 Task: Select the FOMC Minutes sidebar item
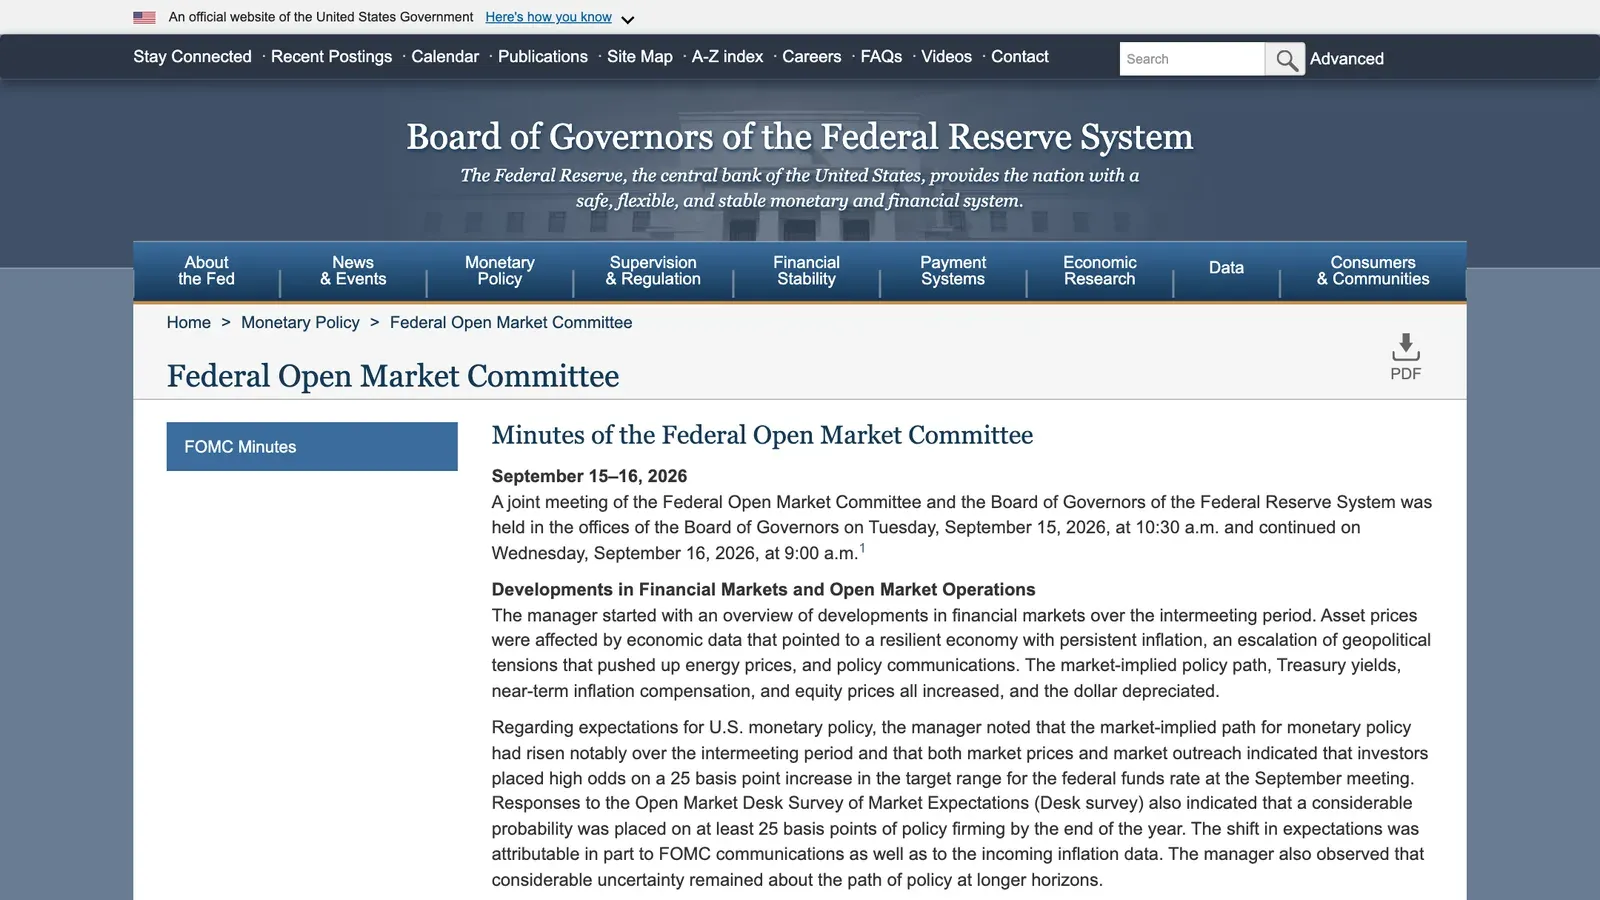click(x=312, y=447)
